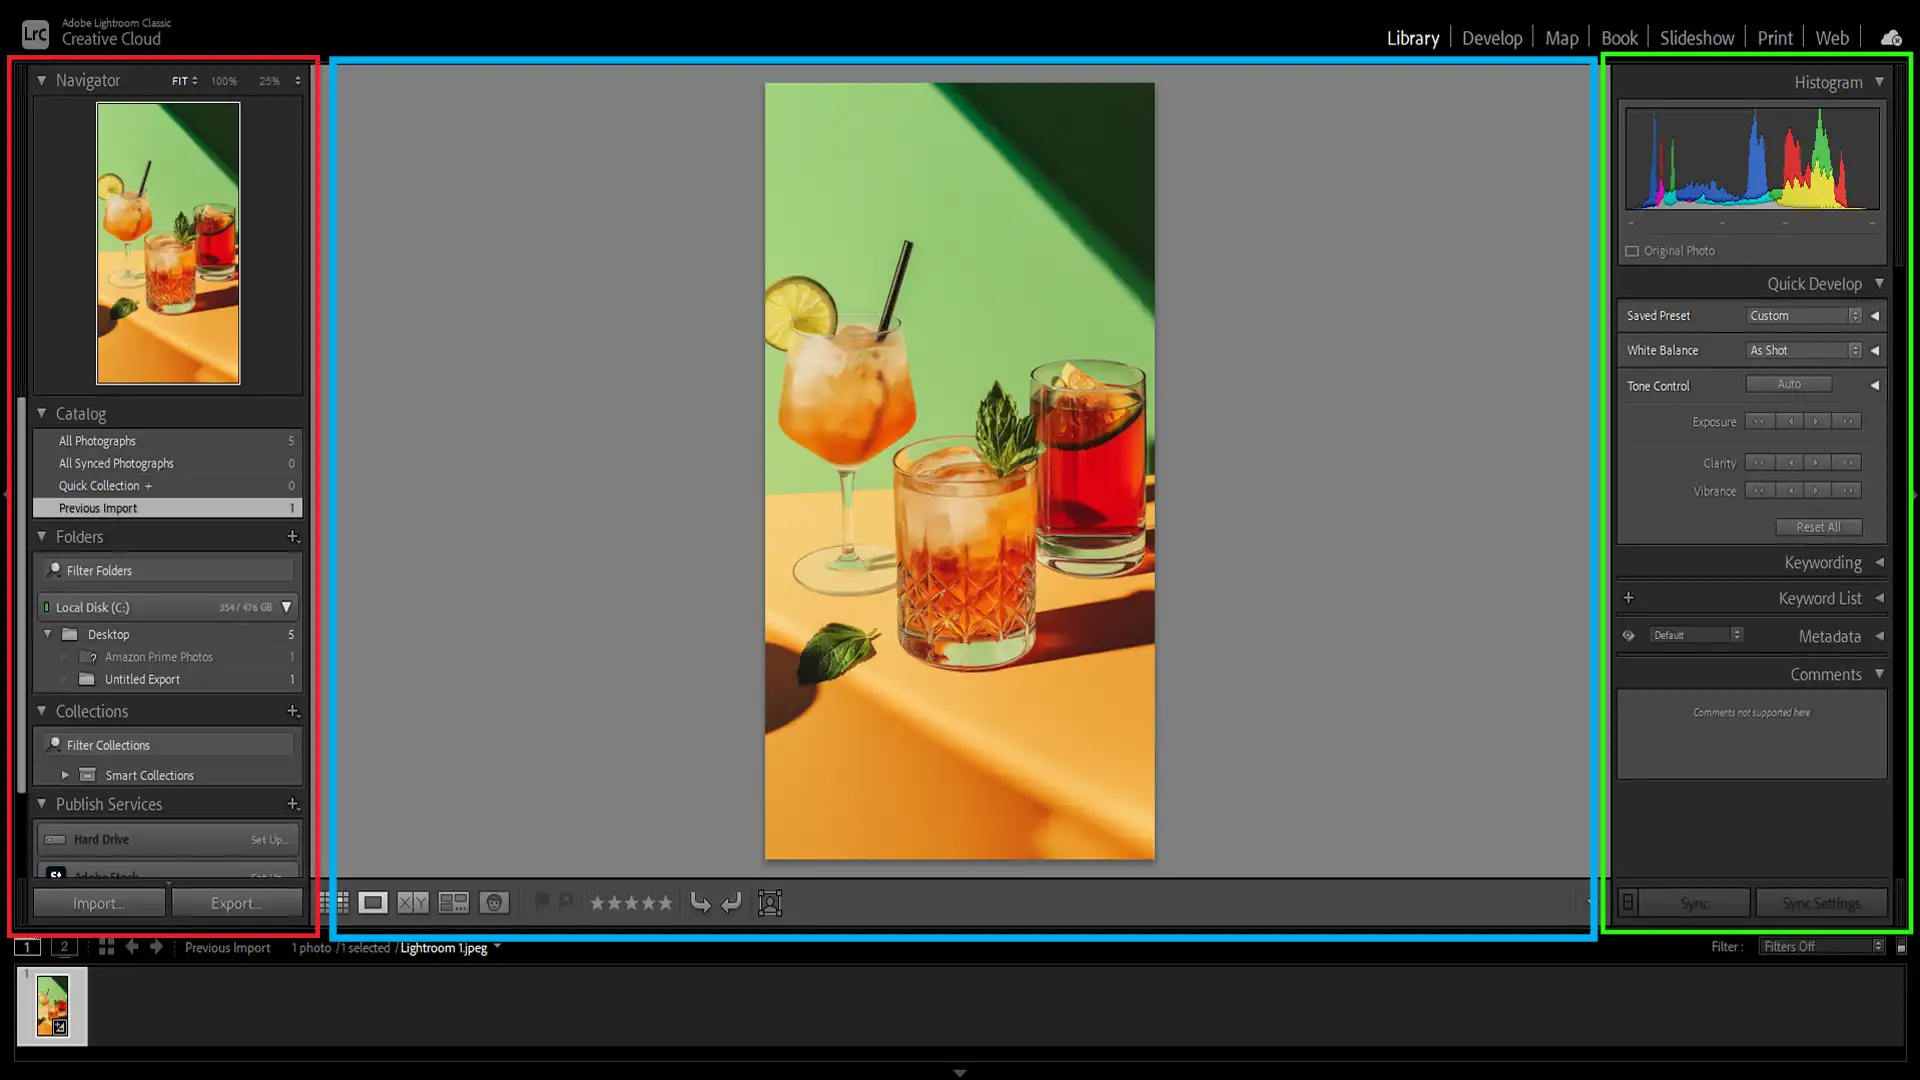Open the Book module
Screen dimensions: 1920x1080
1619,38
